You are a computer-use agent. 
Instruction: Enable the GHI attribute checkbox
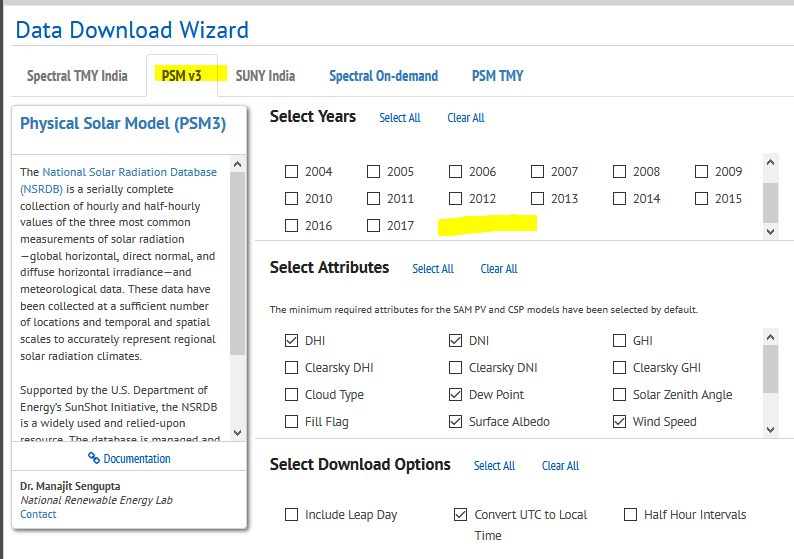point(620,341)
